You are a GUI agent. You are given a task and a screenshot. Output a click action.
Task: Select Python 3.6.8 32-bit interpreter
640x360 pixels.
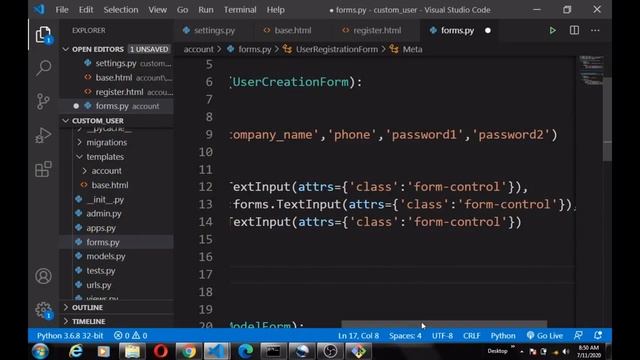[70, 336]
